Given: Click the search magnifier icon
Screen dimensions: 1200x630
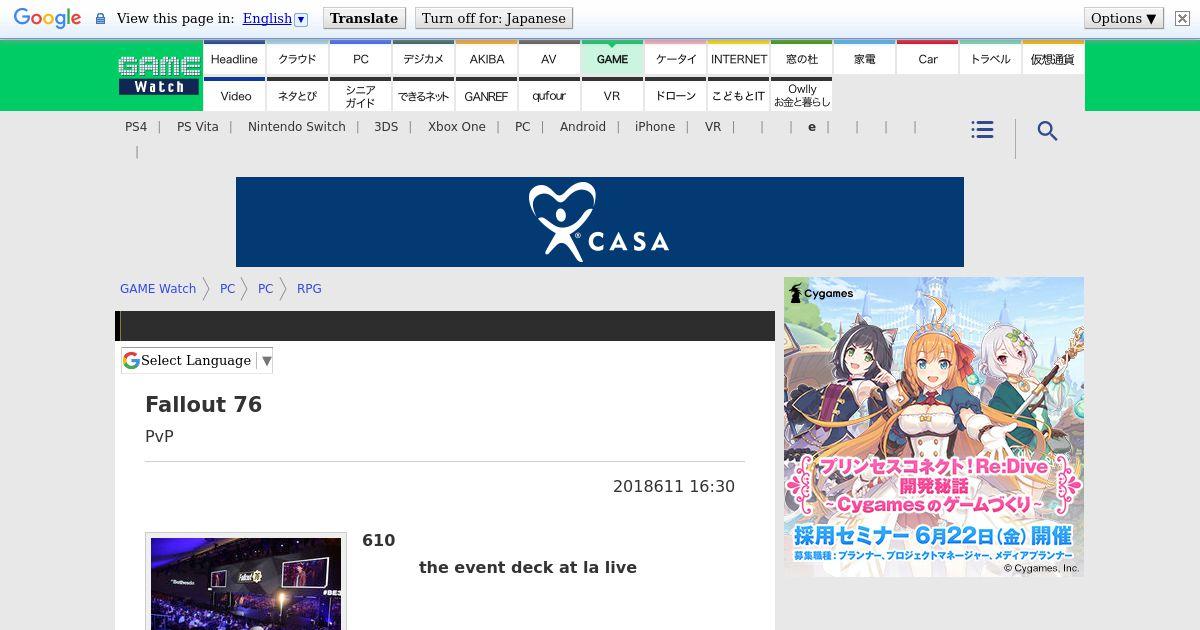Looking at the screenshot, I should (1047, 131).
